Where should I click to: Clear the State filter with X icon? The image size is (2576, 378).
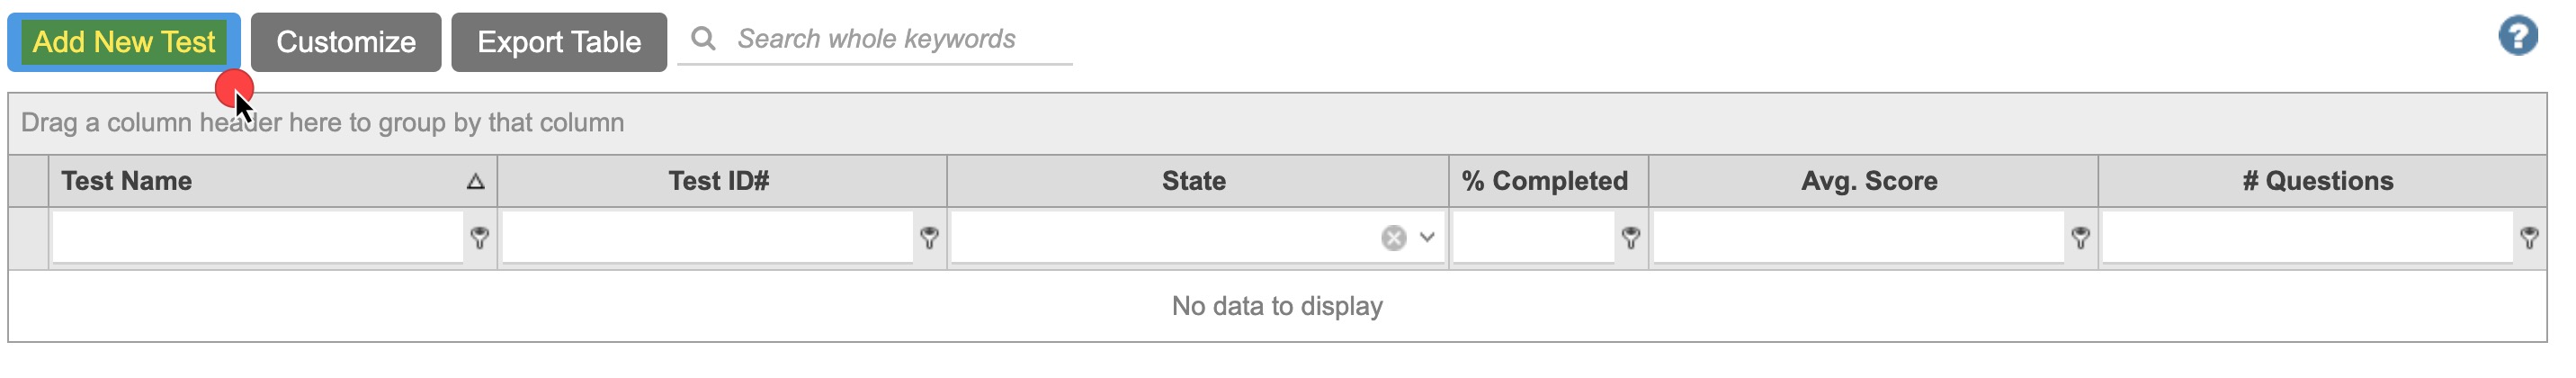(1394, 238)
